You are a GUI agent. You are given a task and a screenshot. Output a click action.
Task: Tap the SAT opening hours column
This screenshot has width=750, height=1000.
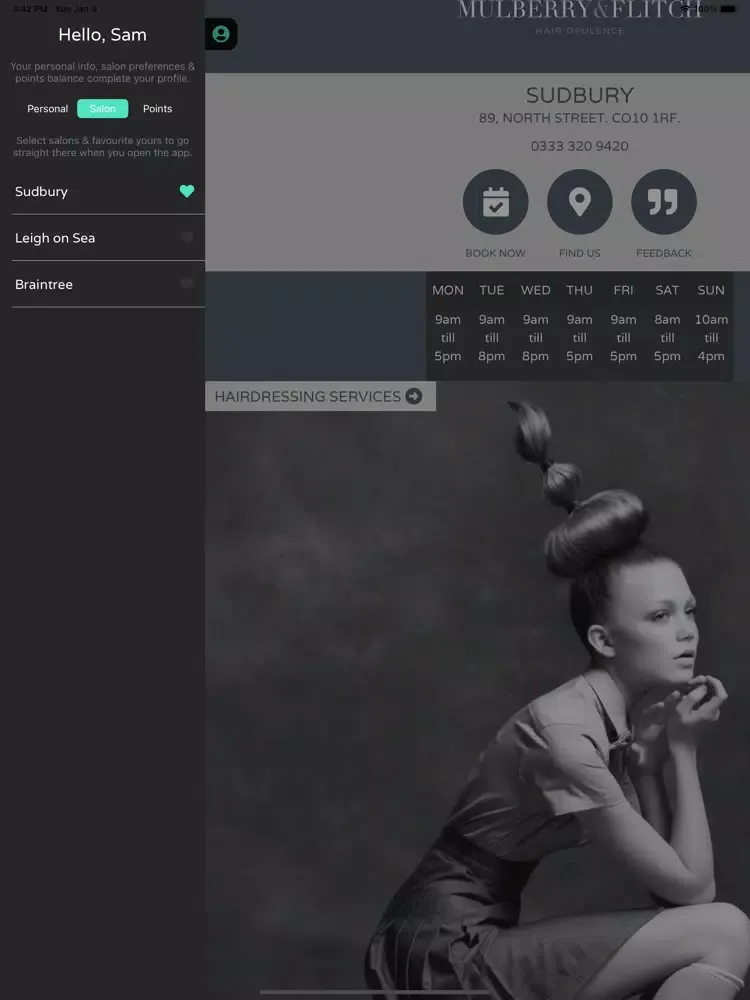point(667,323)
